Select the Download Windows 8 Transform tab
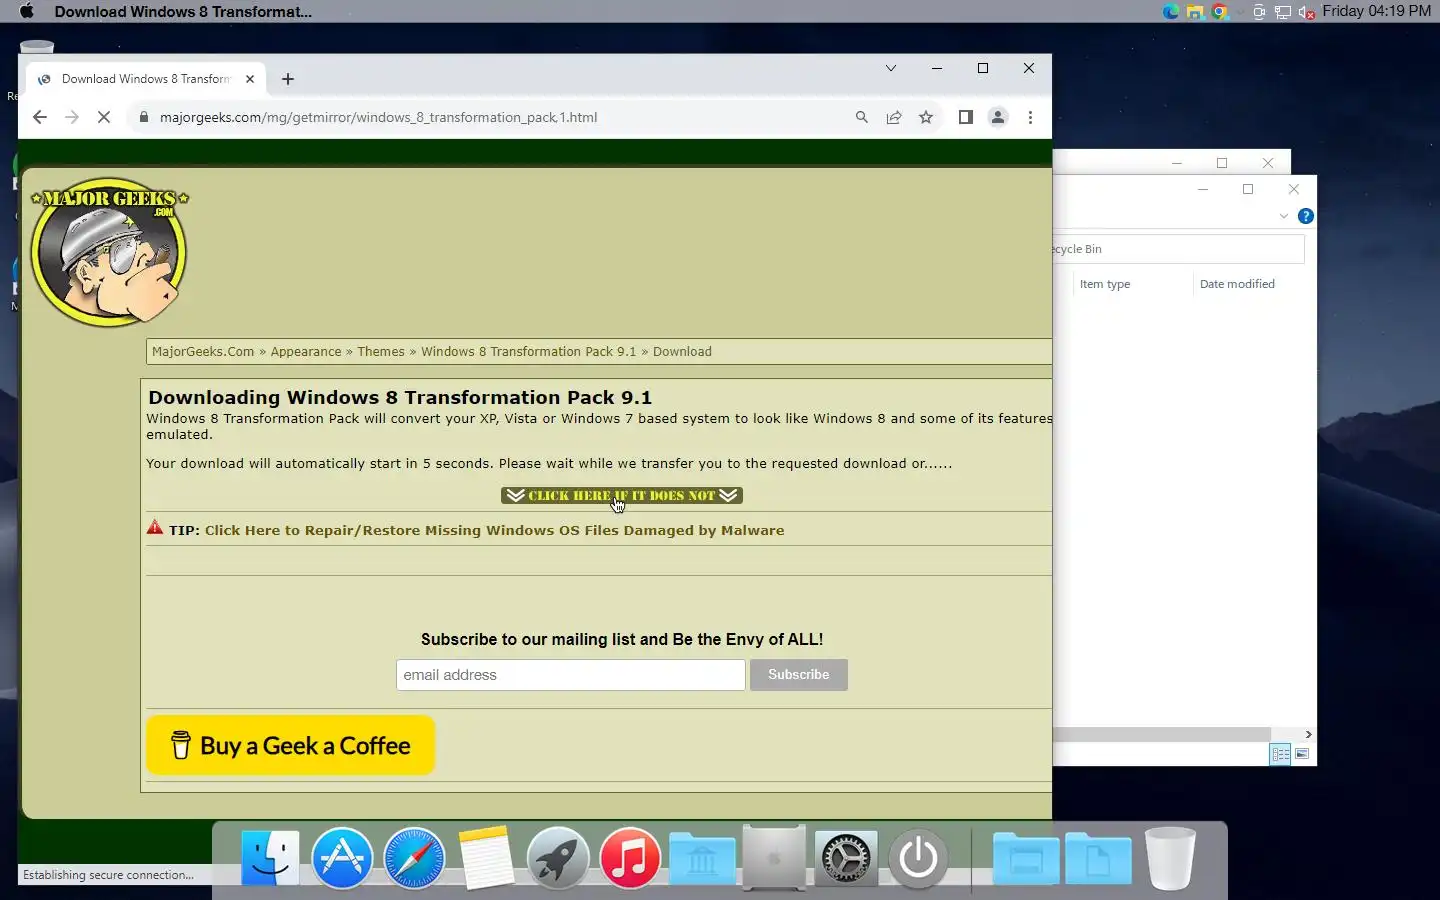This screenshot has width=1440, height=900. point(146,79)
